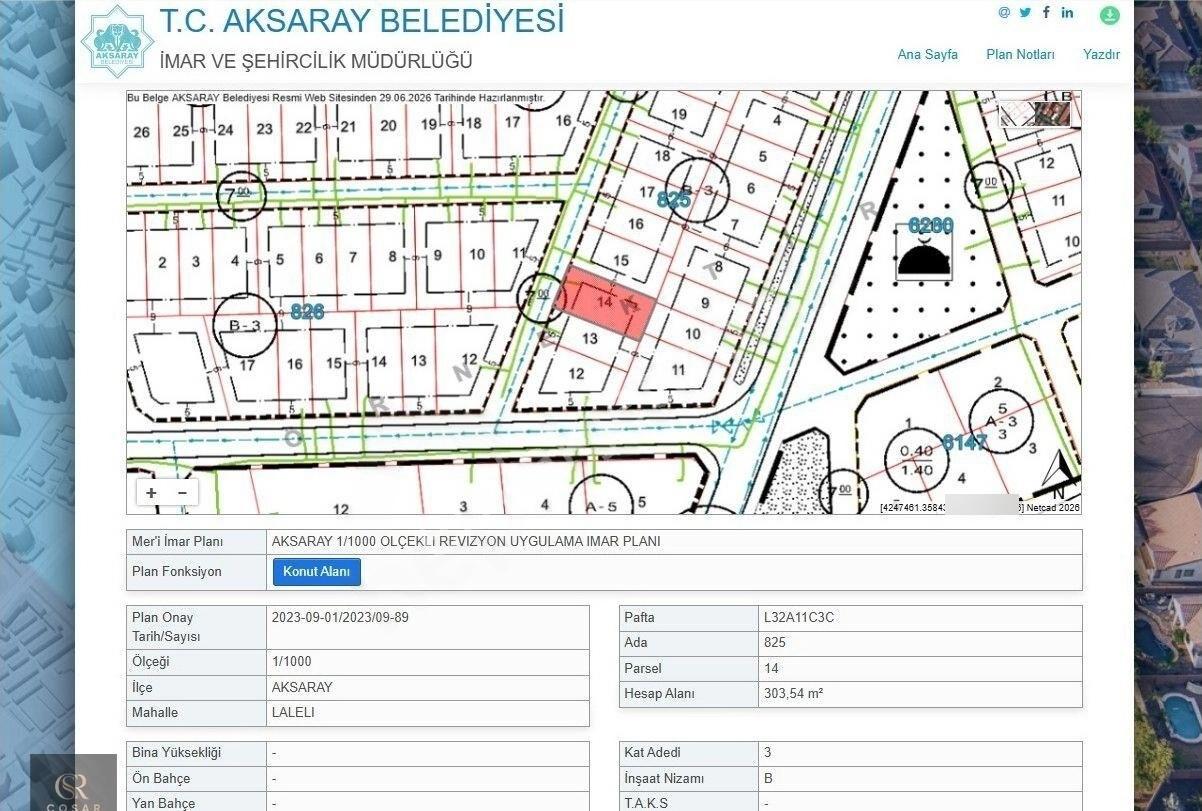Open the Facebook icon
Screen dimensions: 1202x811
pyautogui.click(x=1046, y=13)
